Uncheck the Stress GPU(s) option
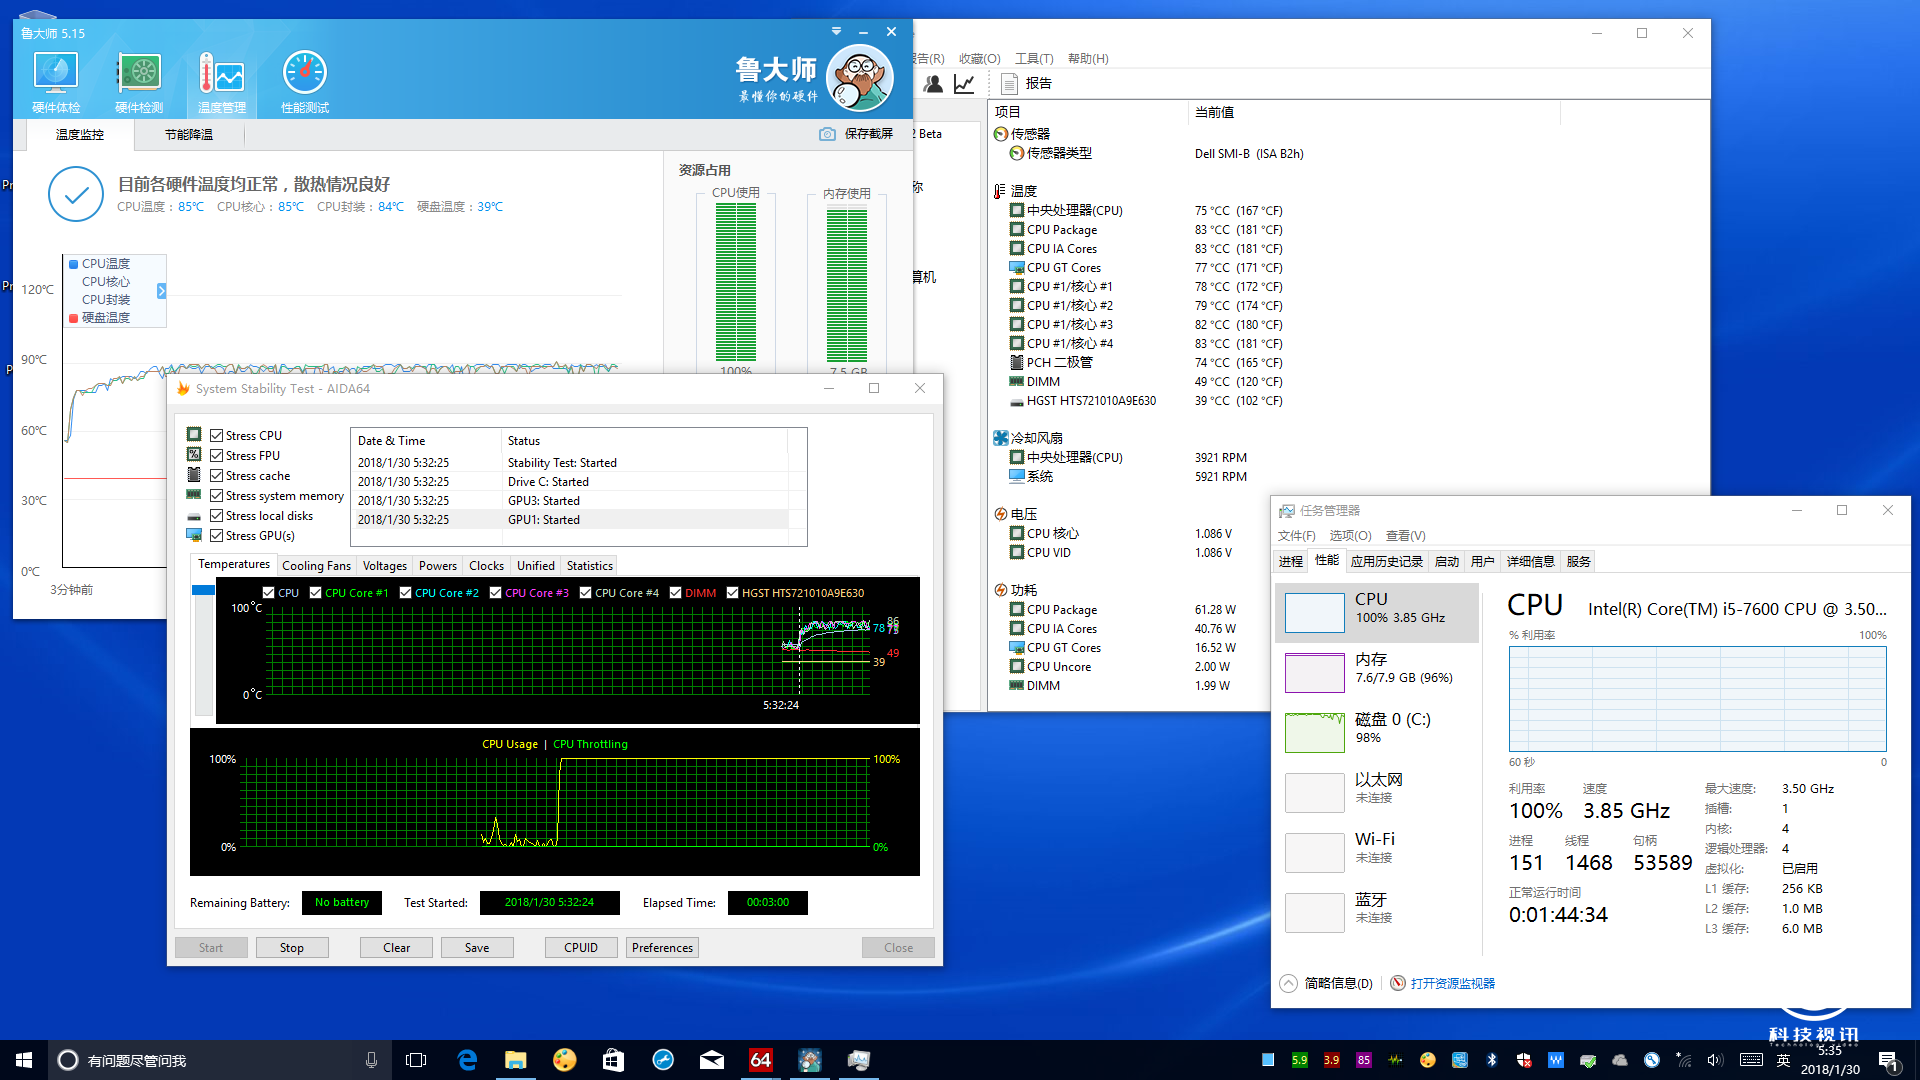The height and width of the screenshot is (1080, 1920). click(216, 535)
